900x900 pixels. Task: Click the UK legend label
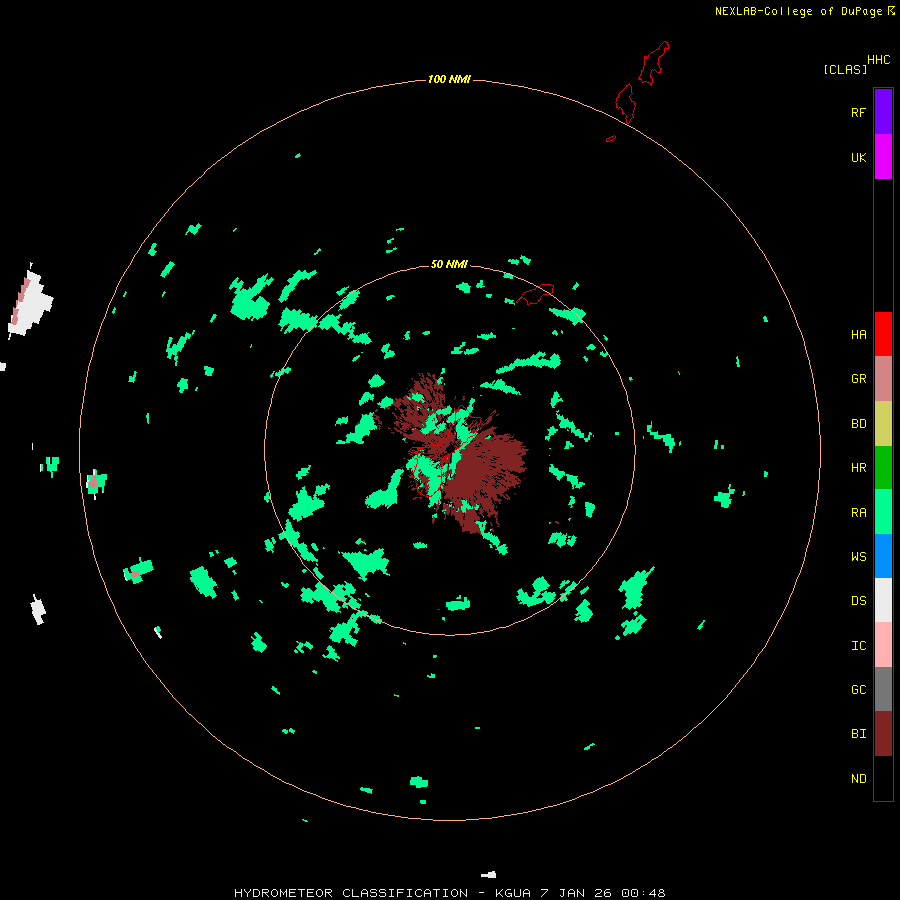tap(859, 158)
